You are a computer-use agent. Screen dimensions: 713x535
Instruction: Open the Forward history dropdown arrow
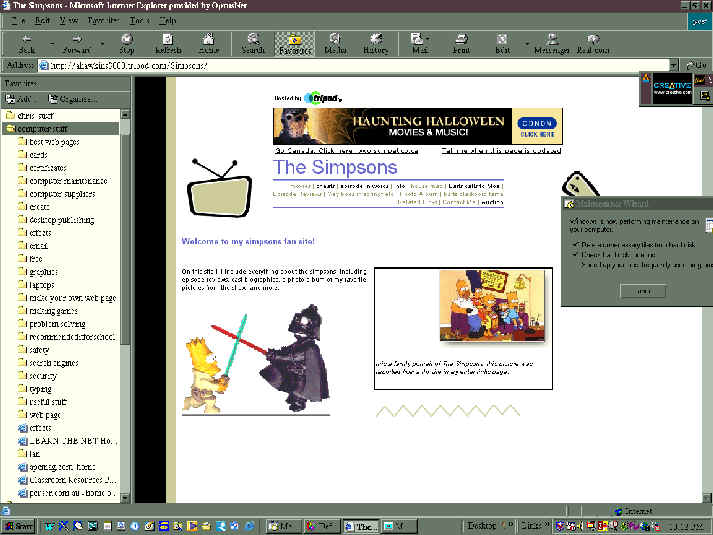click(x=102, y=44)
